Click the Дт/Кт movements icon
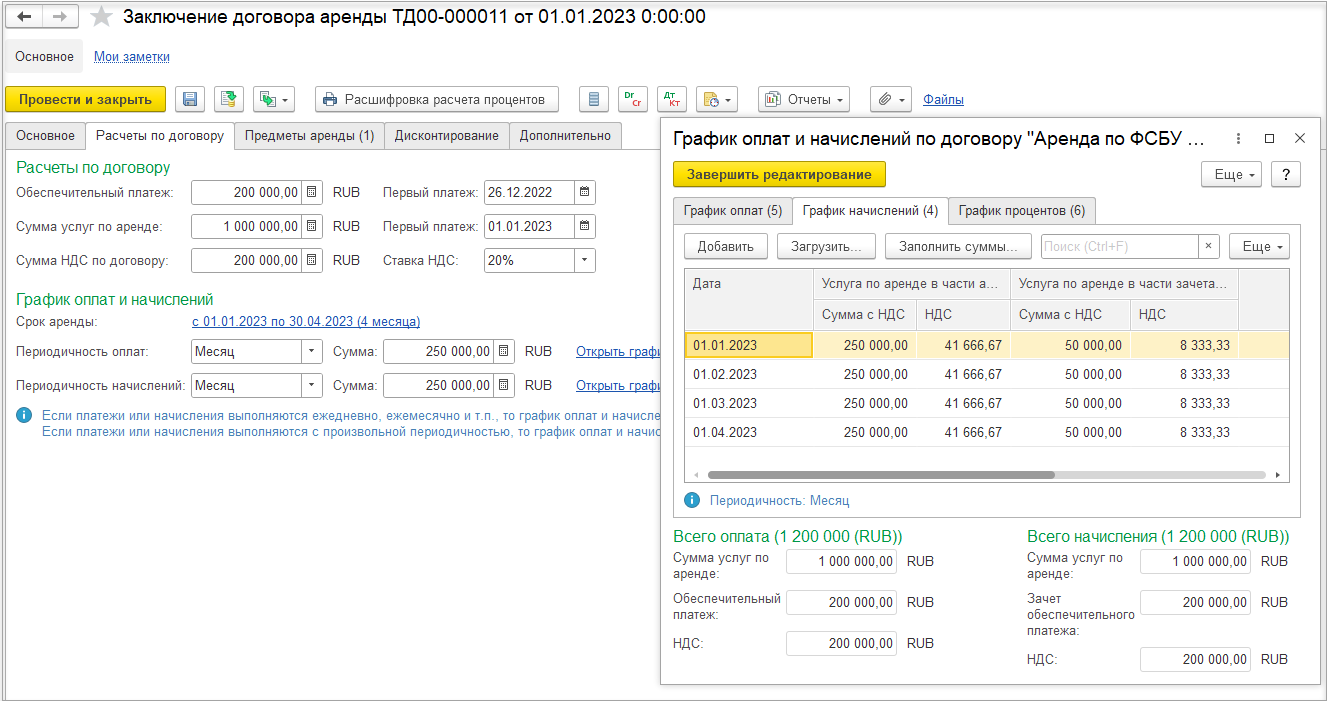This screenshot has height=701, width=1327. (672, 99)
